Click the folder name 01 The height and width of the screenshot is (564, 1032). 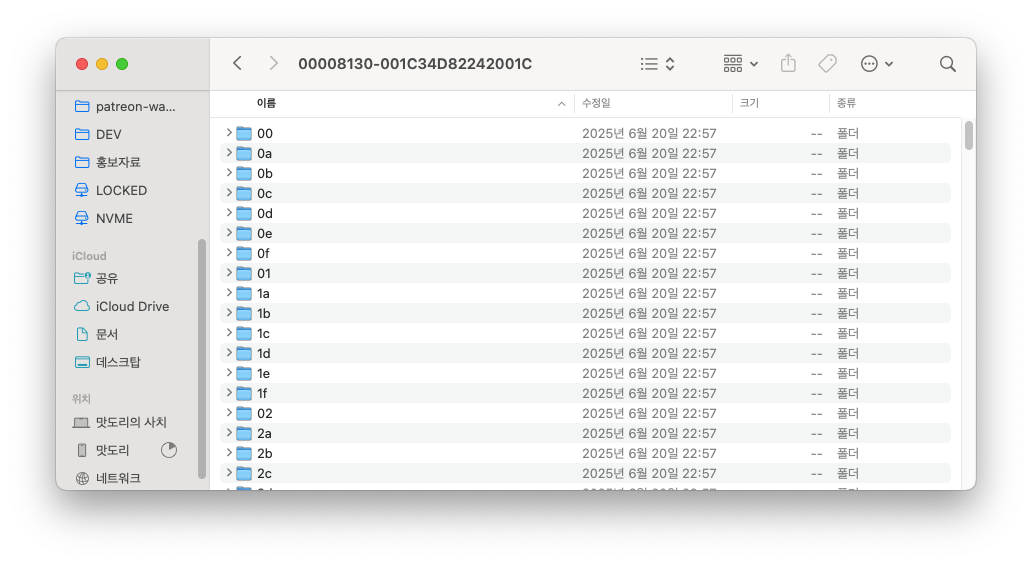[x=264, y=273]
